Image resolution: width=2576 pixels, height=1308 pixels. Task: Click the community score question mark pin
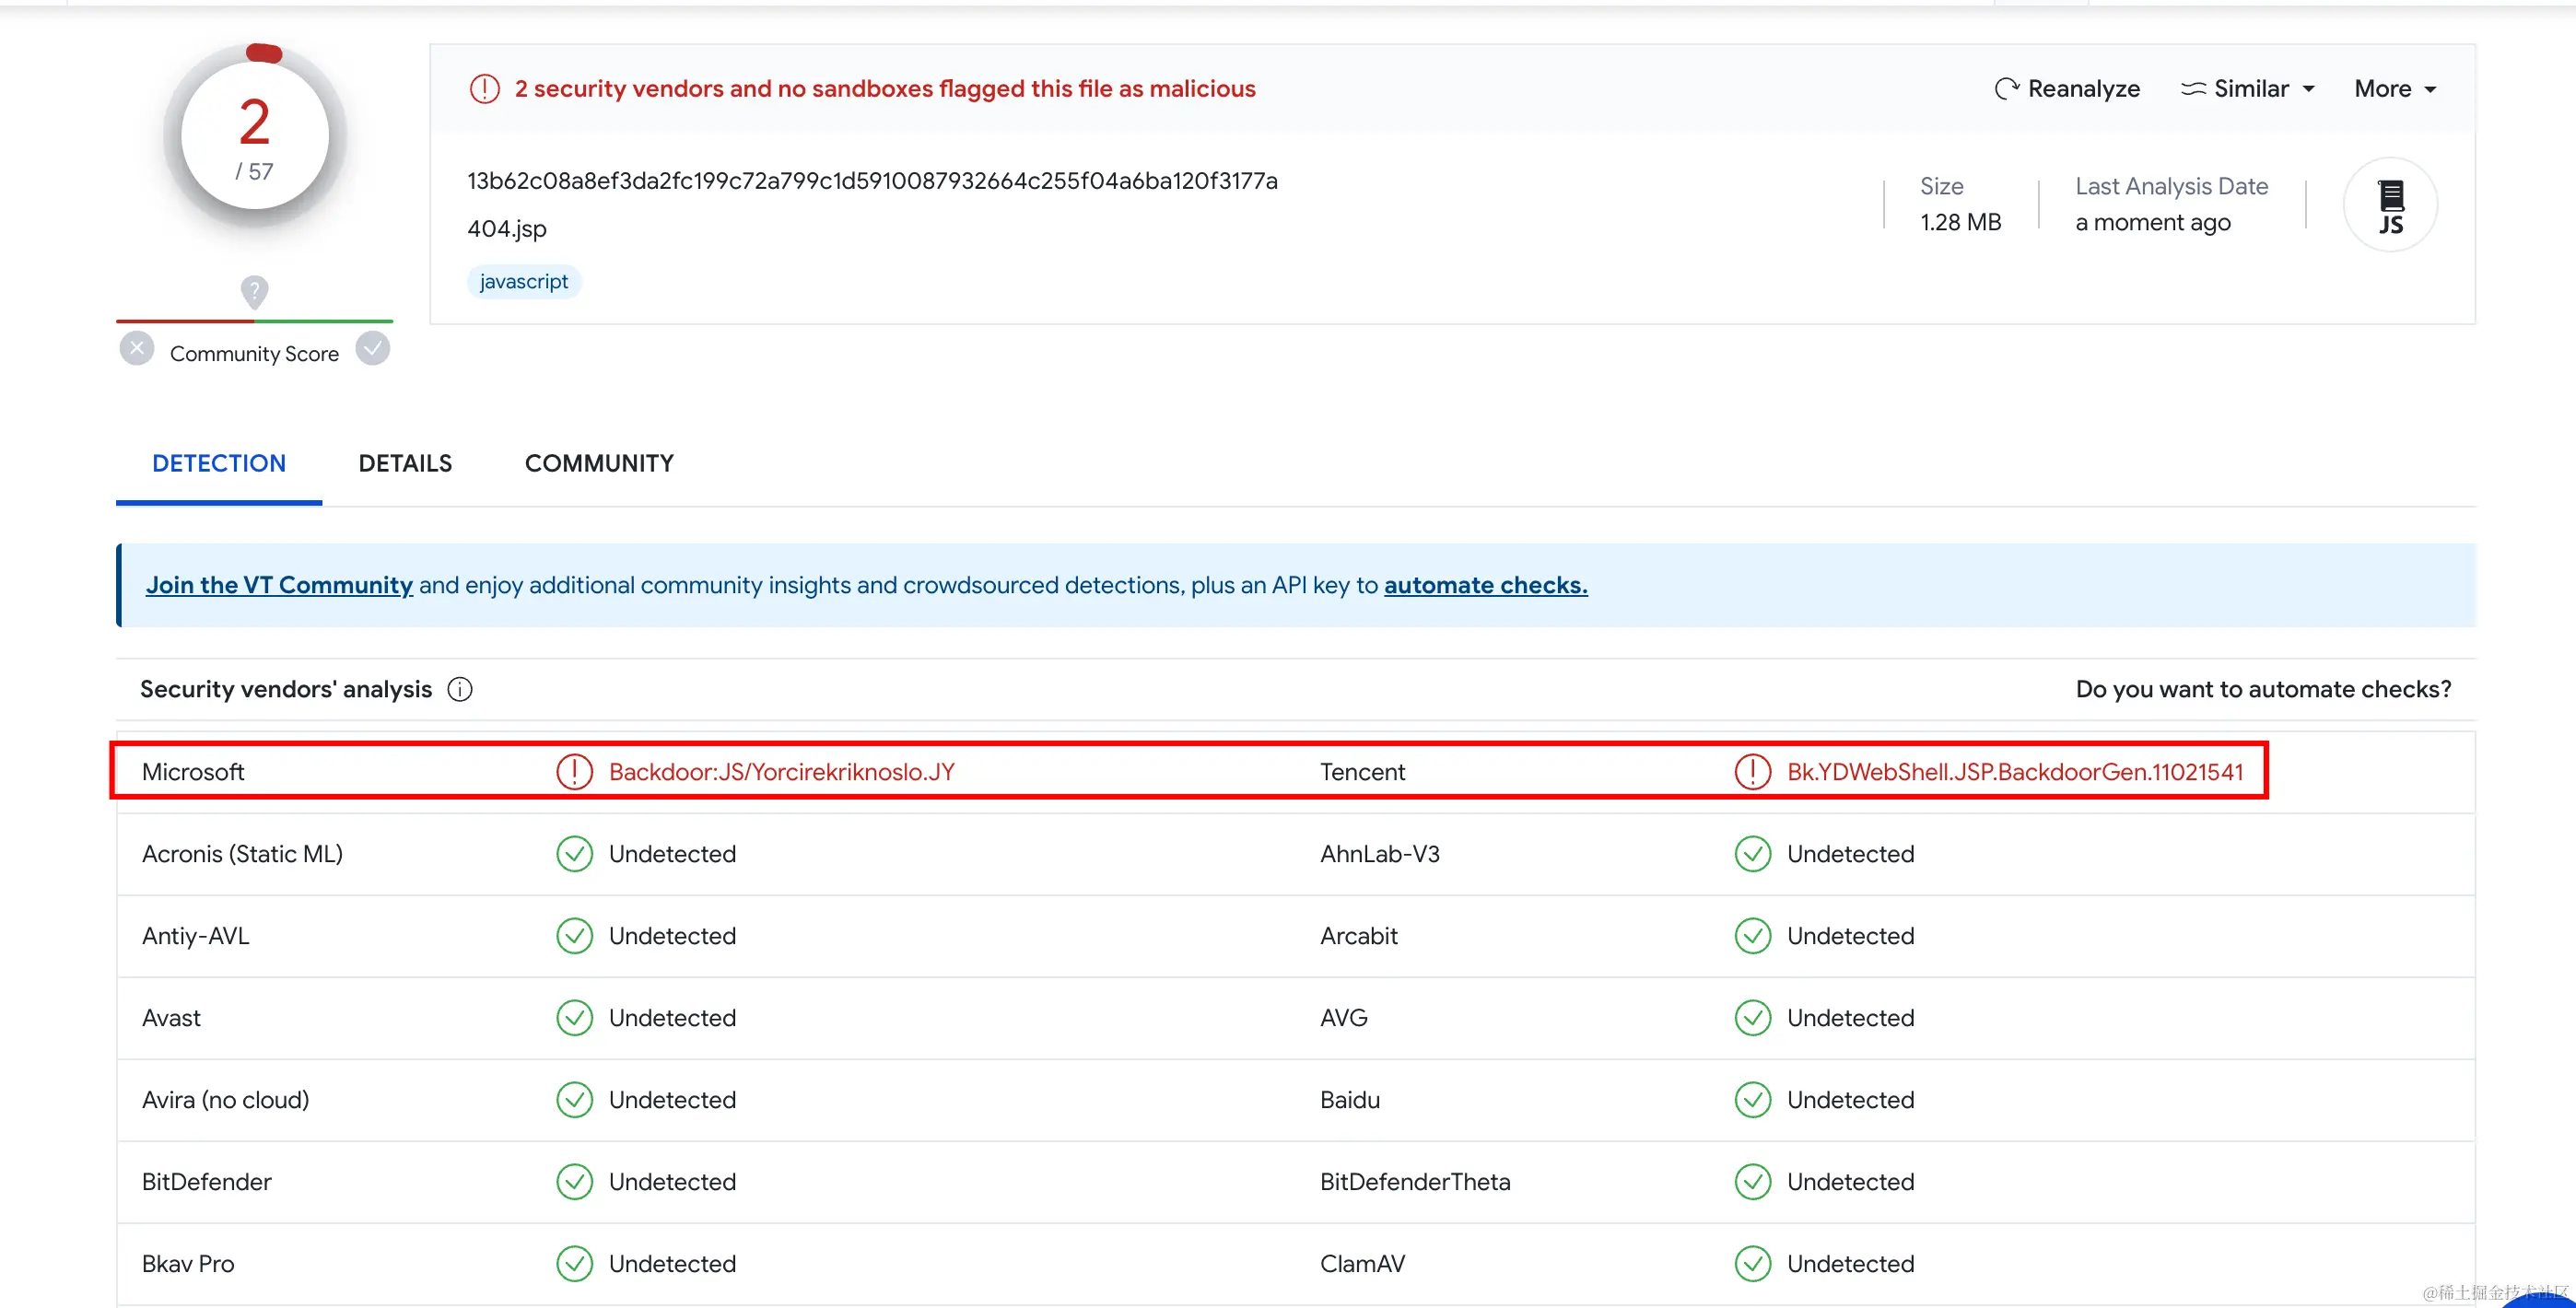(254, 292)
